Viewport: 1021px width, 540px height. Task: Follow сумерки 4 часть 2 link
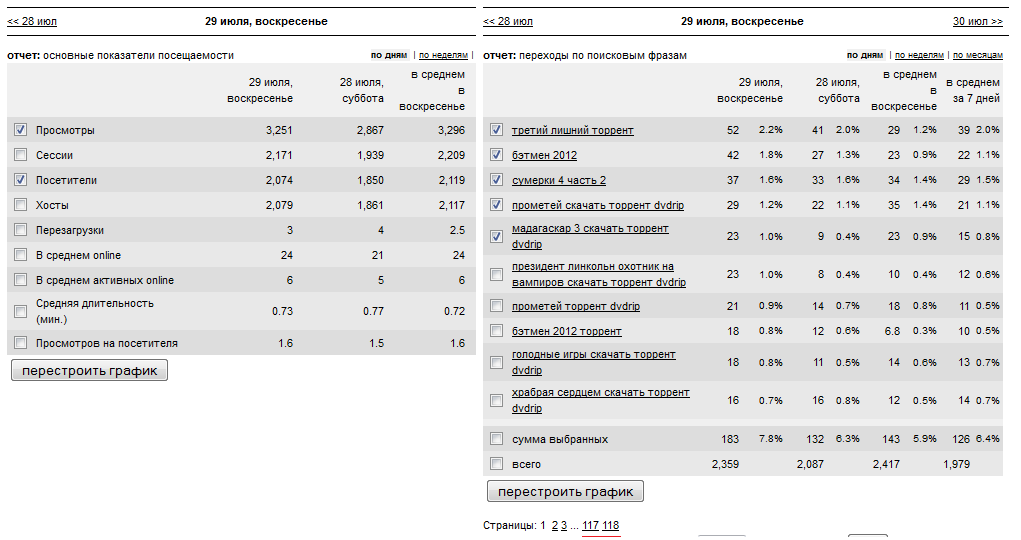point(559,180)
